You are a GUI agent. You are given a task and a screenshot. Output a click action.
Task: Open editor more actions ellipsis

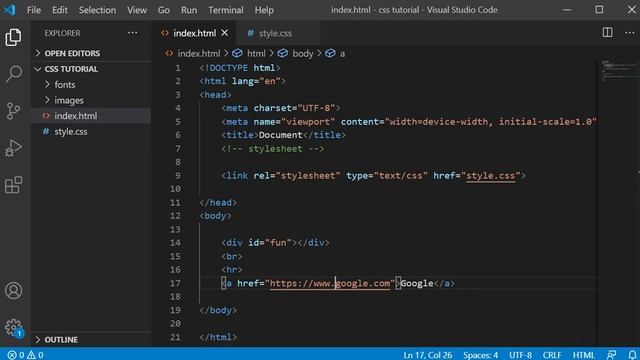pos(630,33)
